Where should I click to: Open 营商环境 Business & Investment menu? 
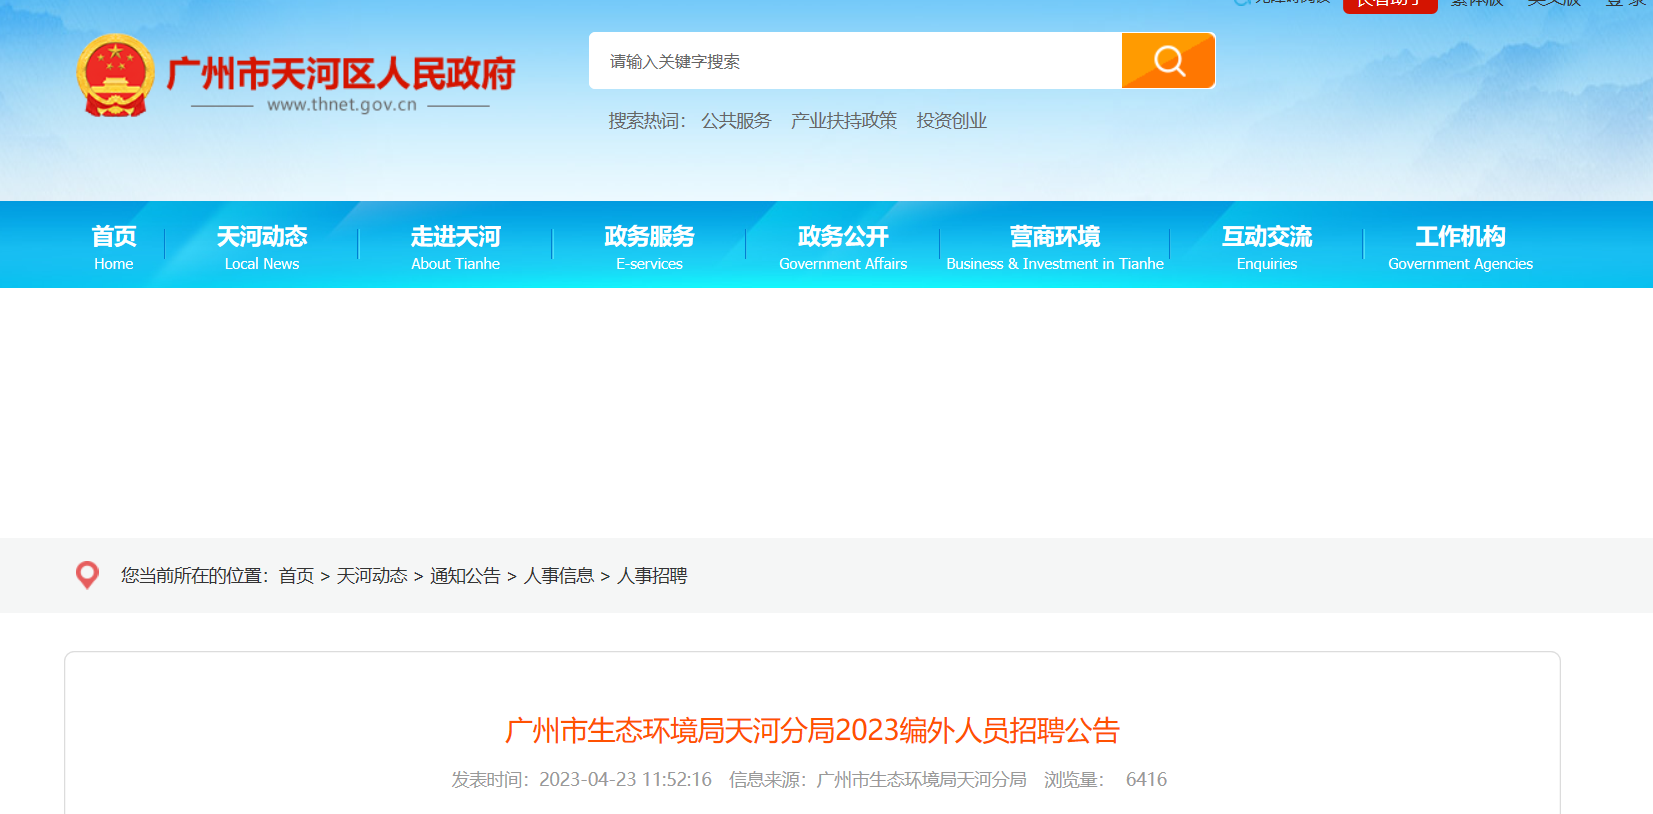[x=1055, y=246]
